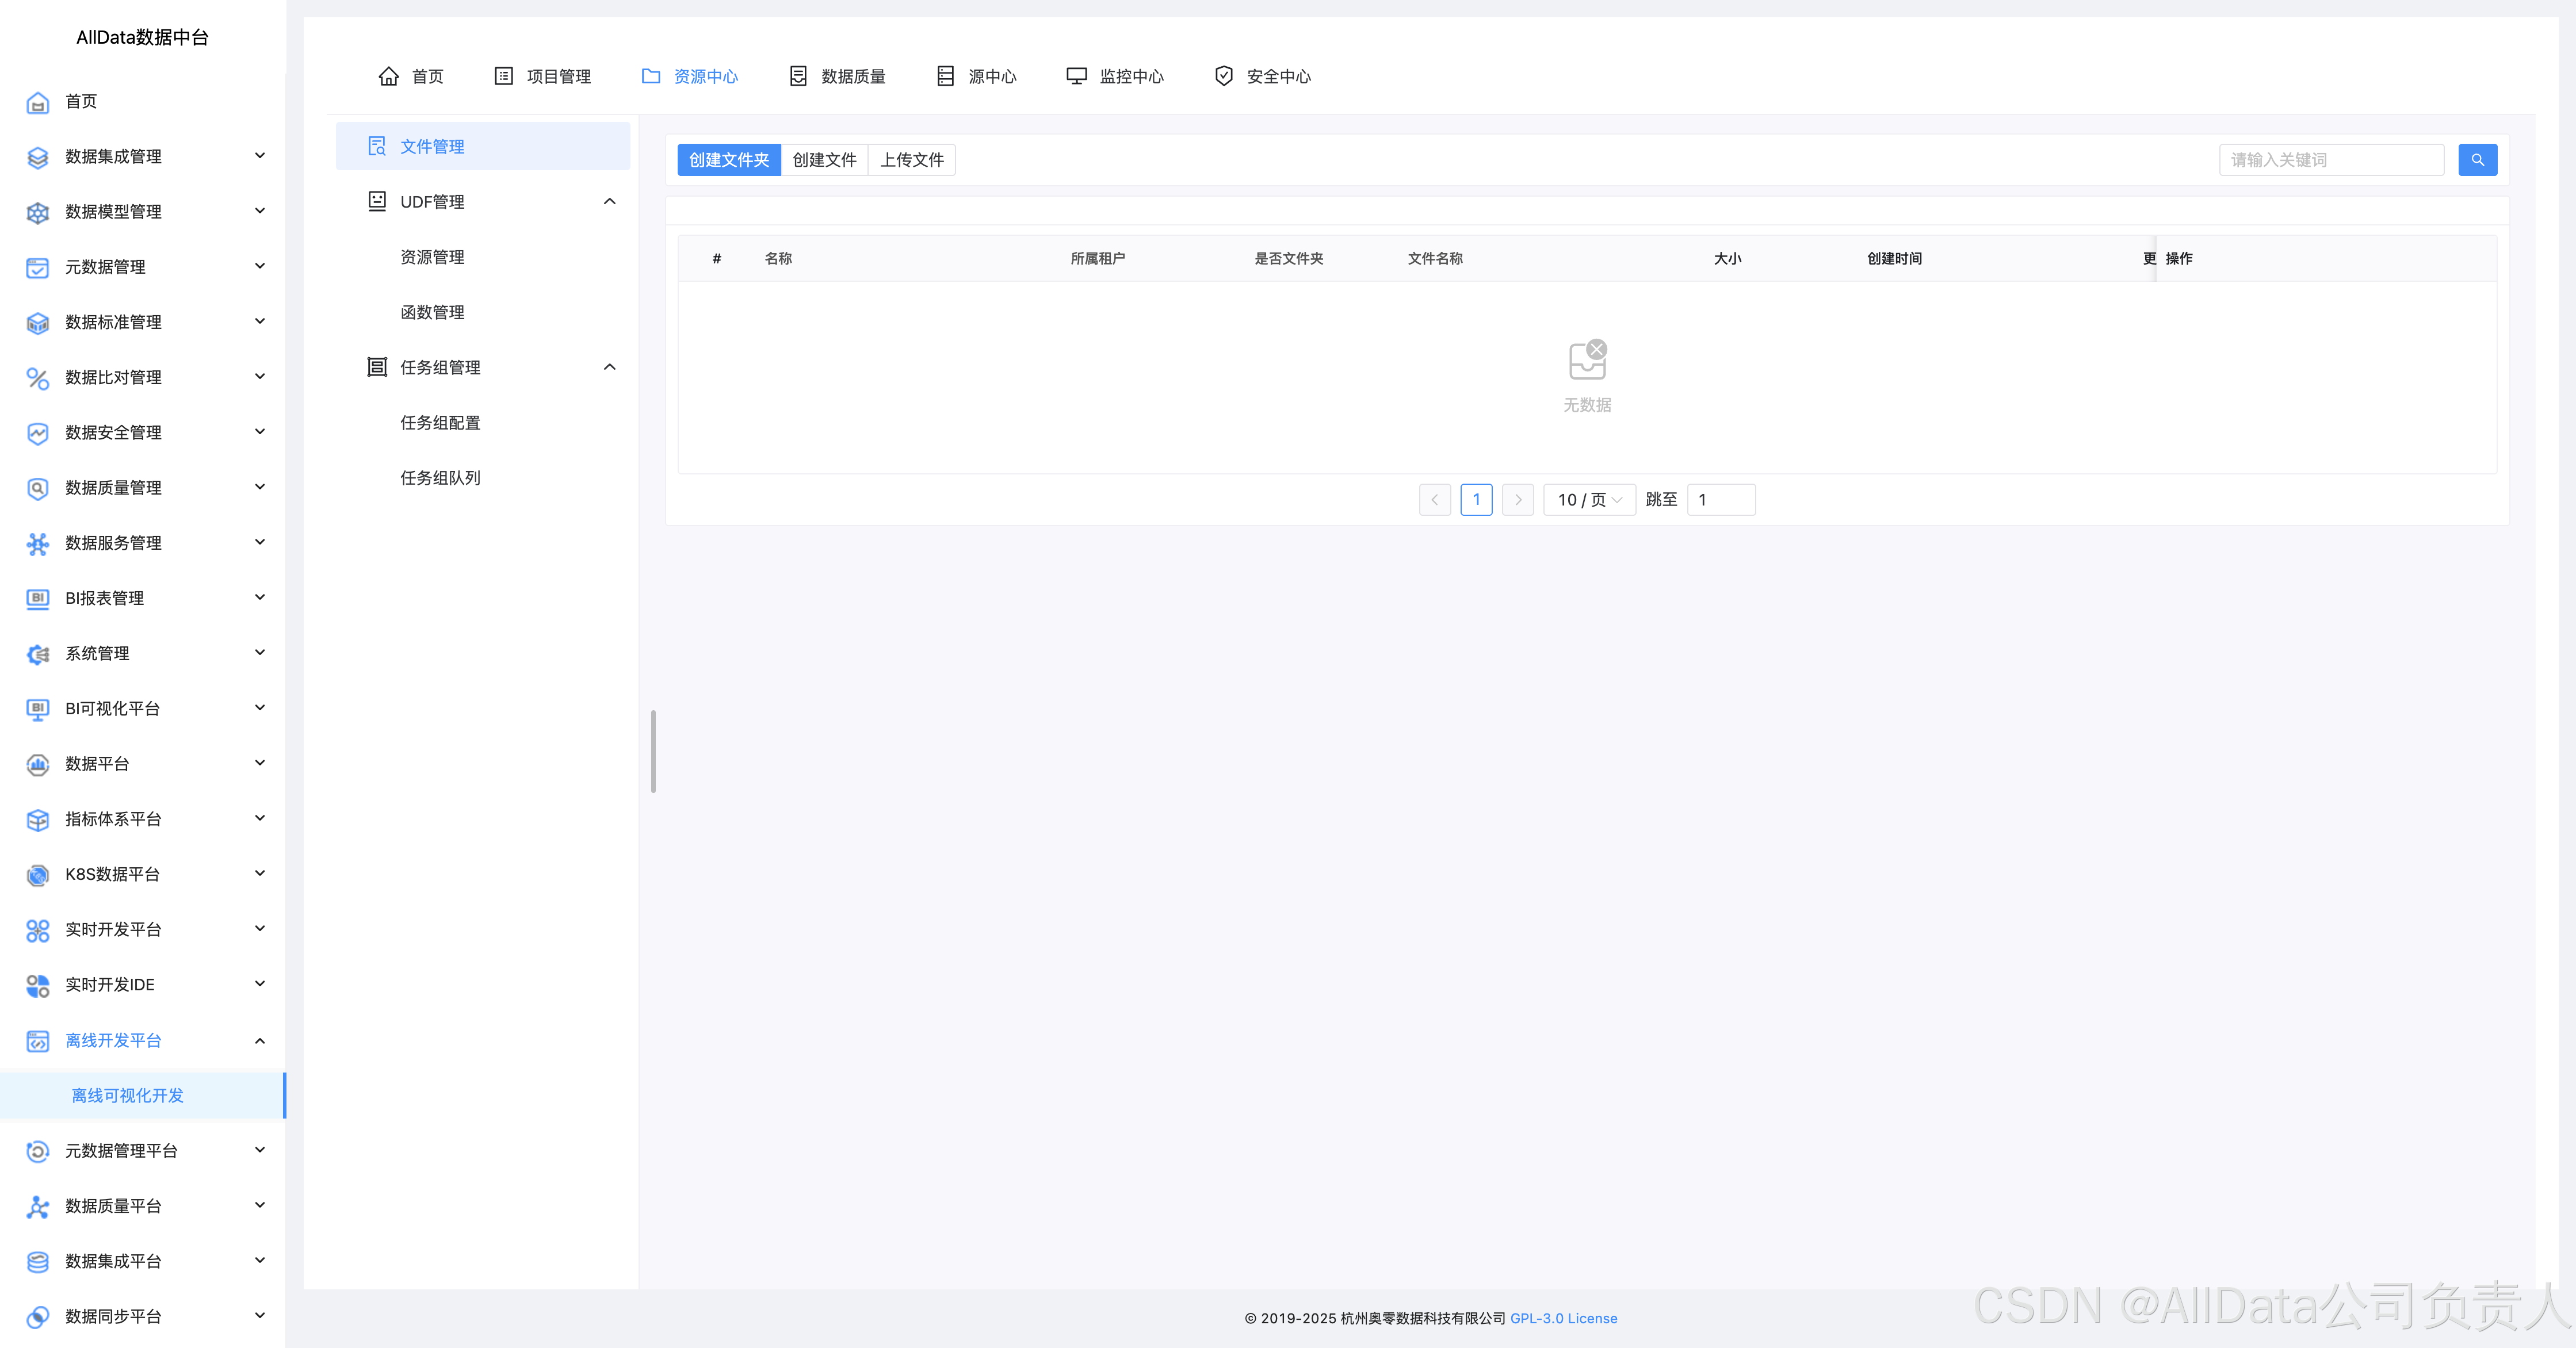Image resolution: width=2576 pixels, height=1348 pixels.
Task: Expand the 数据同步平台 chevron
Action: tap(260, 1316)
